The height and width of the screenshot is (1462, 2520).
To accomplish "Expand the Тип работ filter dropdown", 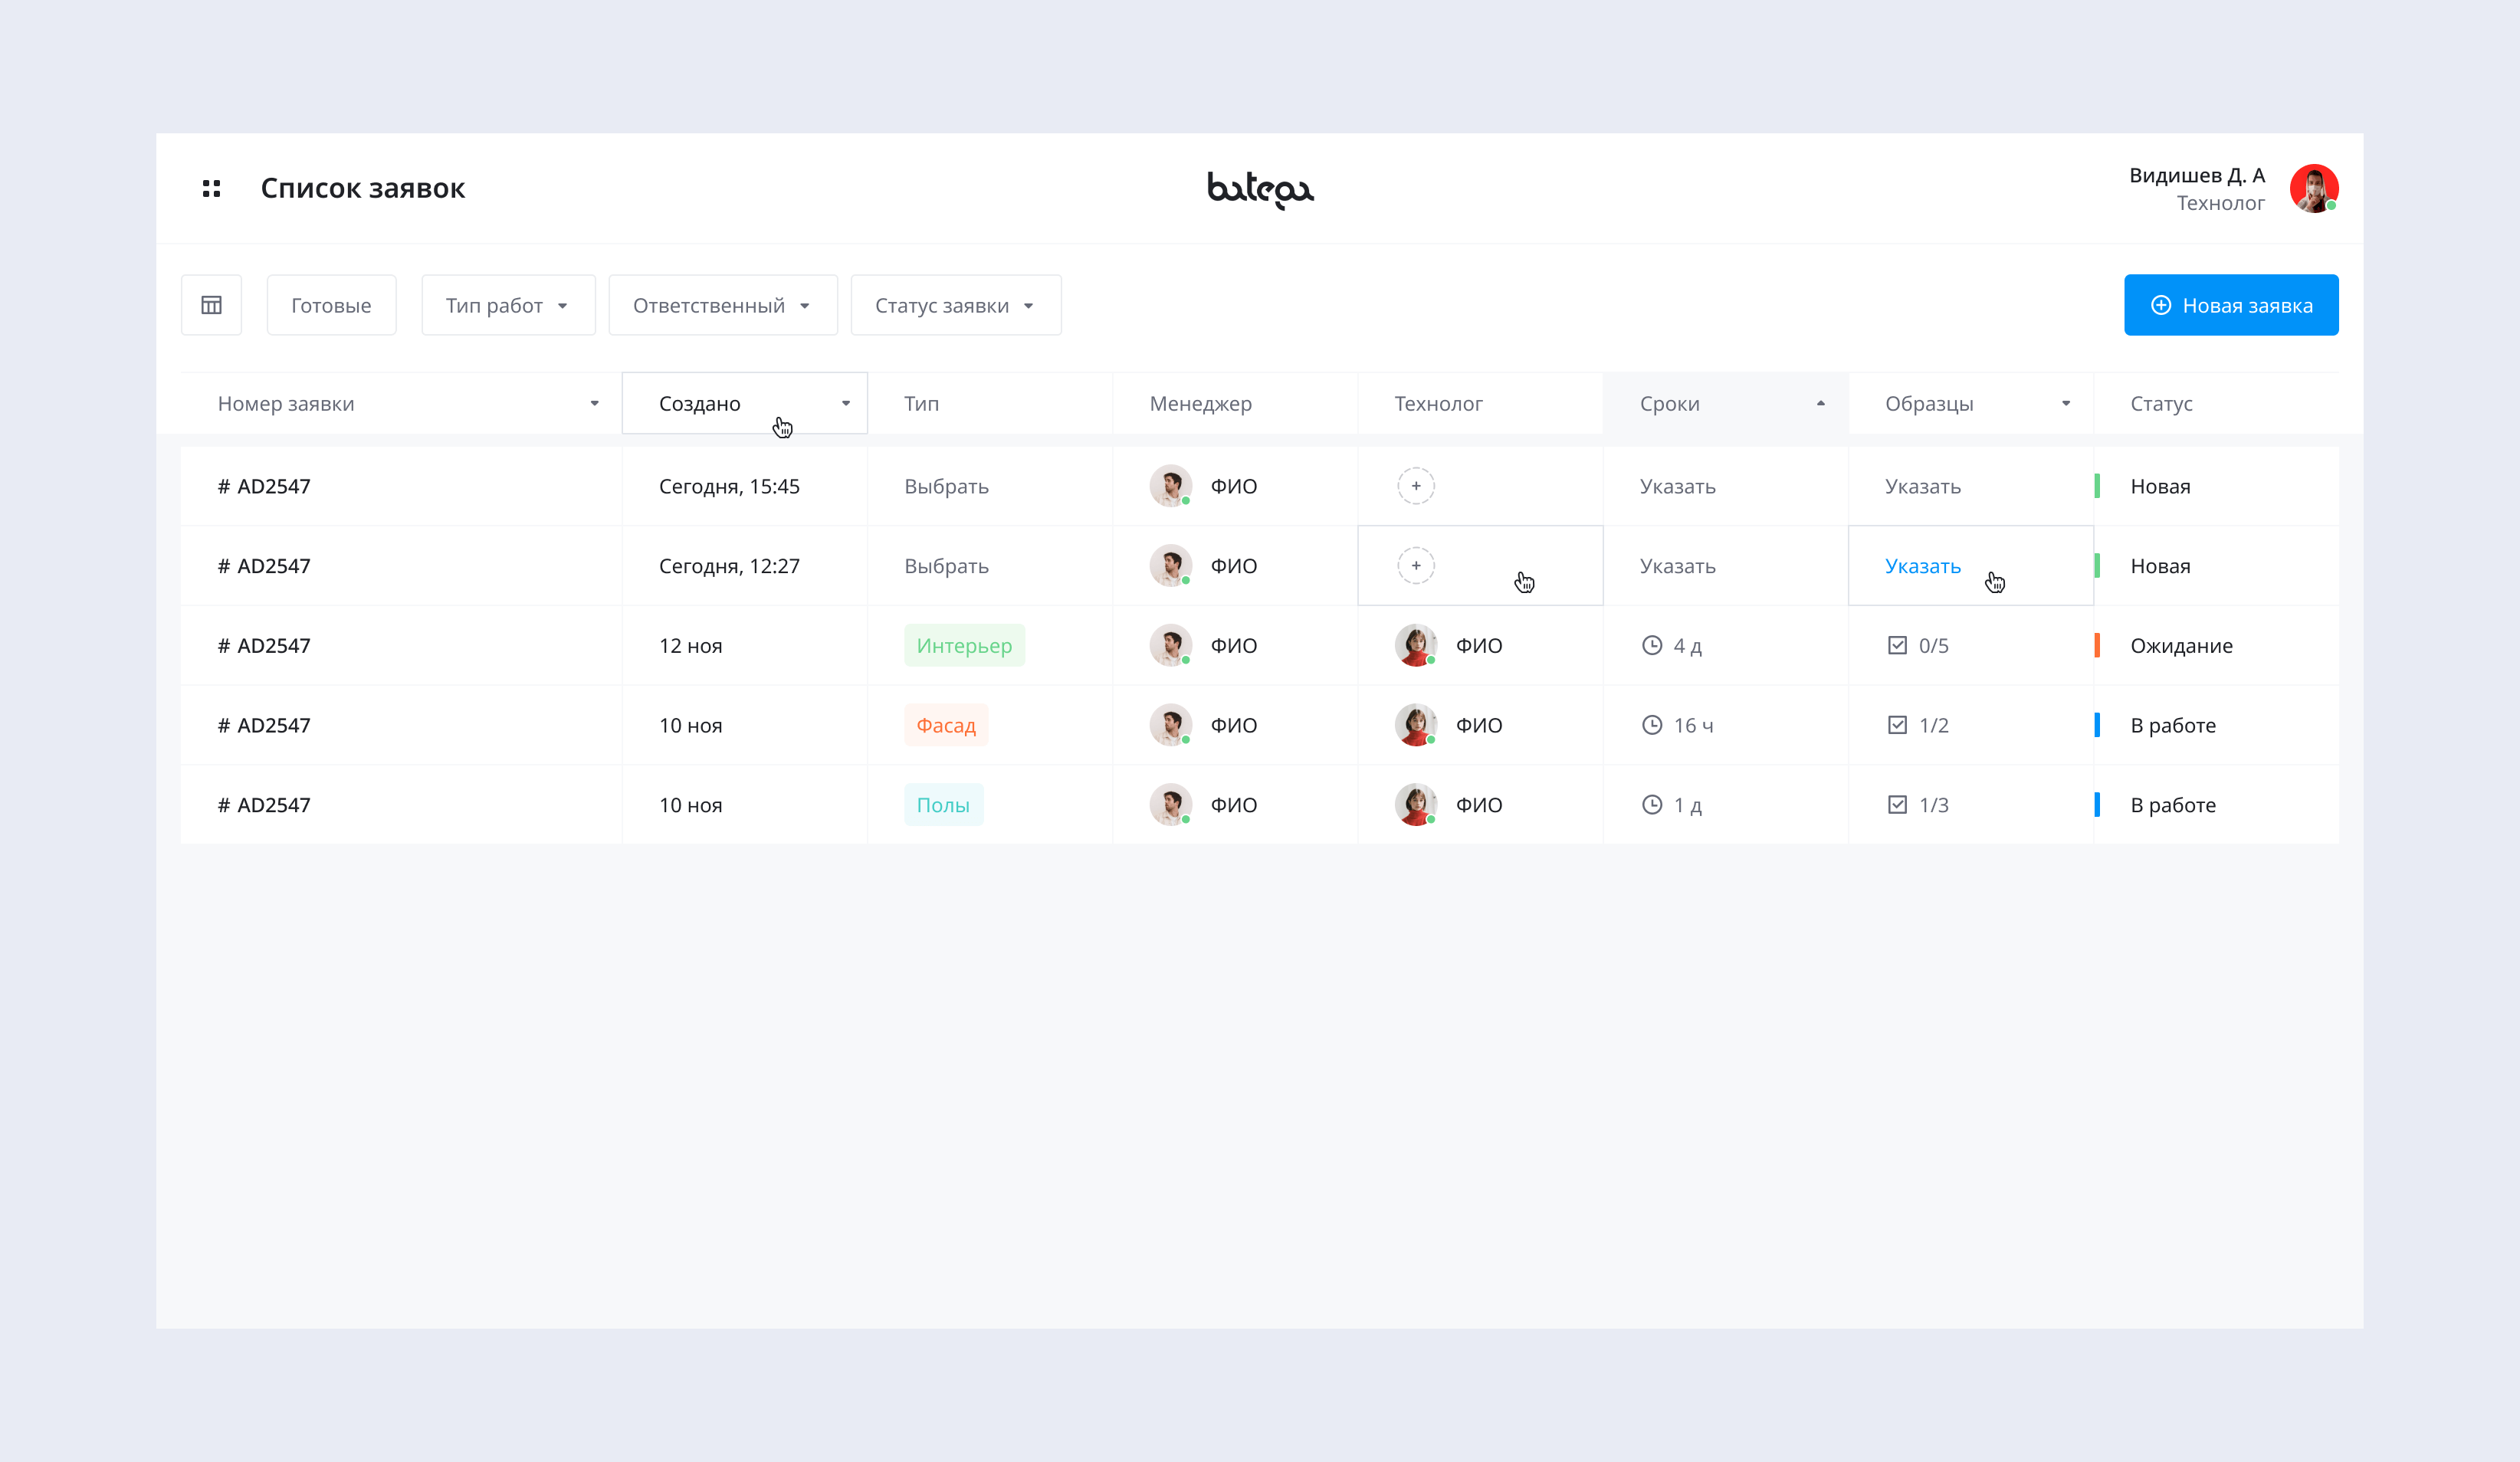I will tap(508, 305).
